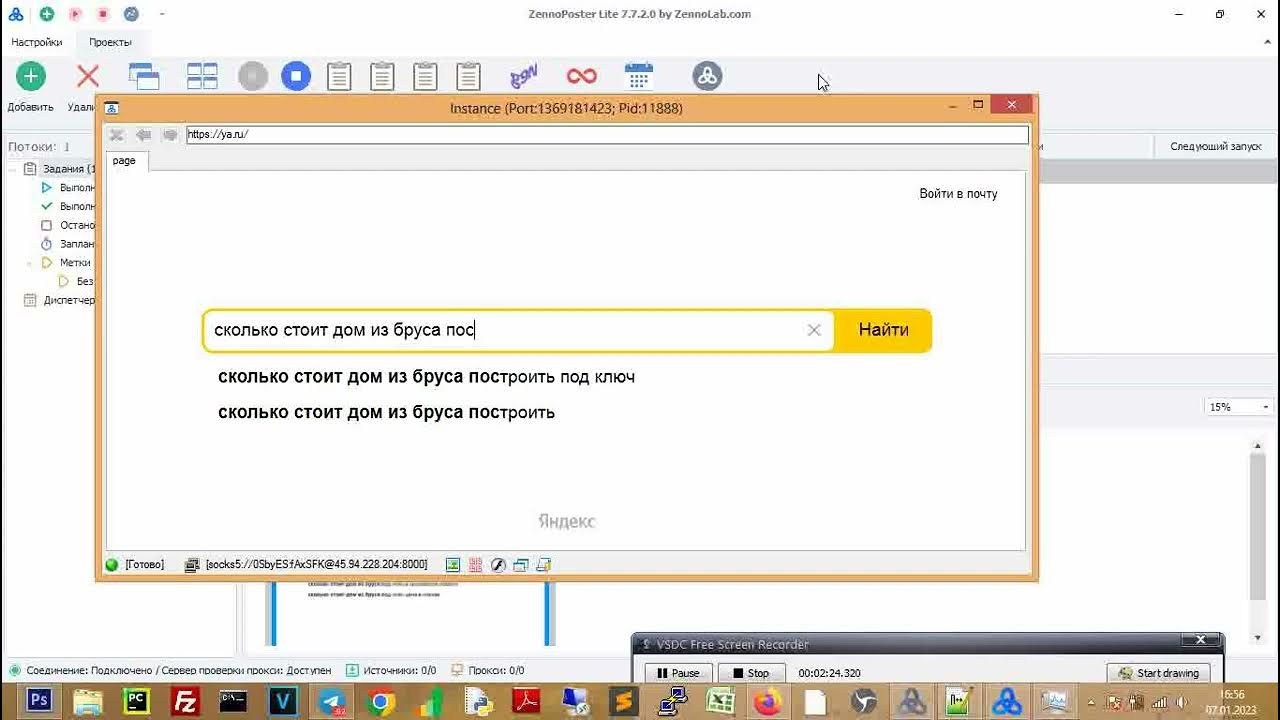Image resolution: width=1280 pixels, height=720 pixels.
Task: Click the green image icon in Instance status bar
Action: pyautogui.click(x=453, y=565)
